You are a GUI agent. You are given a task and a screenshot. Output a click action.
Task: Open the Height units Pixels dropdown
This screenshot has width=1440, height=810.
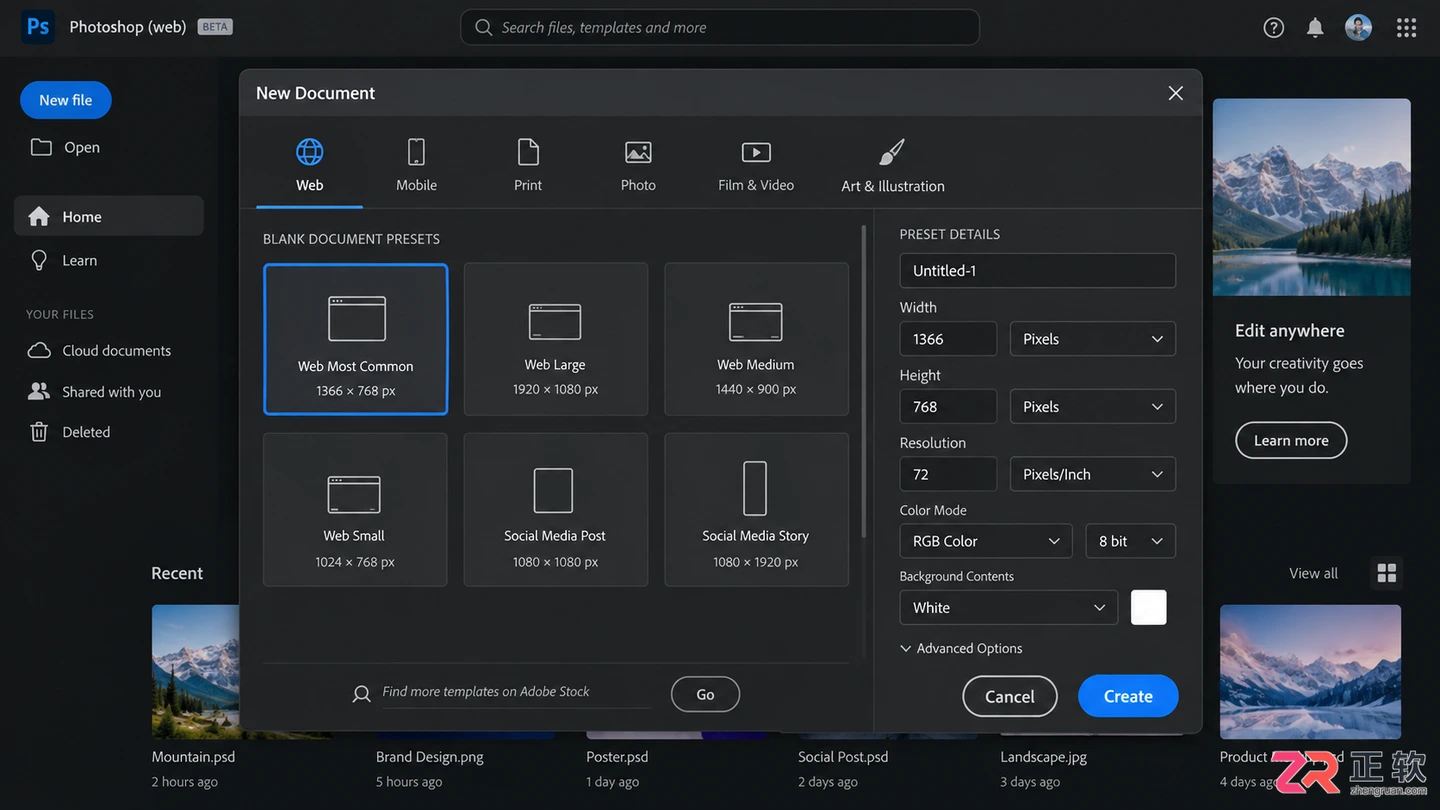coord(1093,407)
